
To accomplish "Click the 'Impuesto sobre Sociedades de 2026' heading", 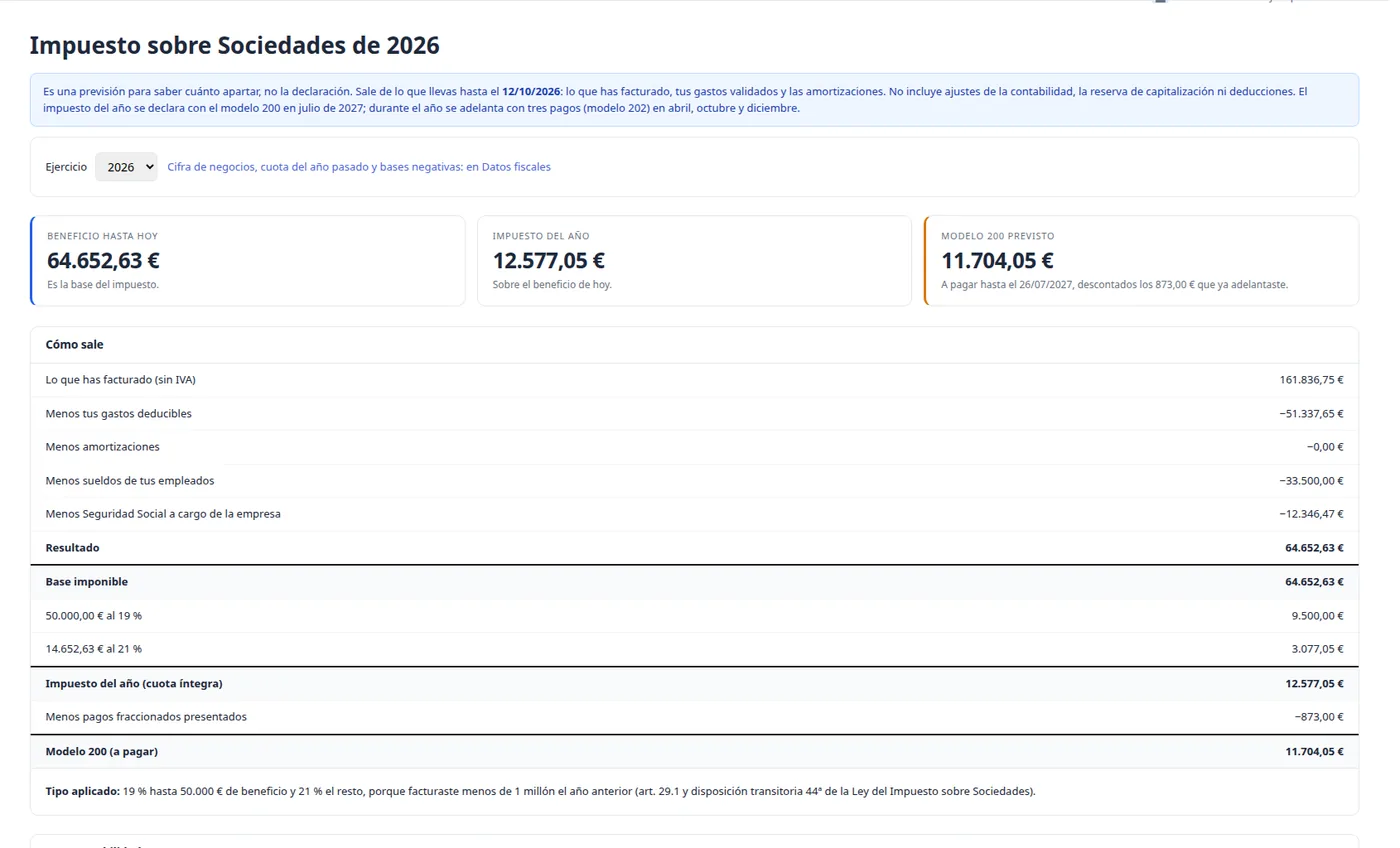I will (234, 45).
